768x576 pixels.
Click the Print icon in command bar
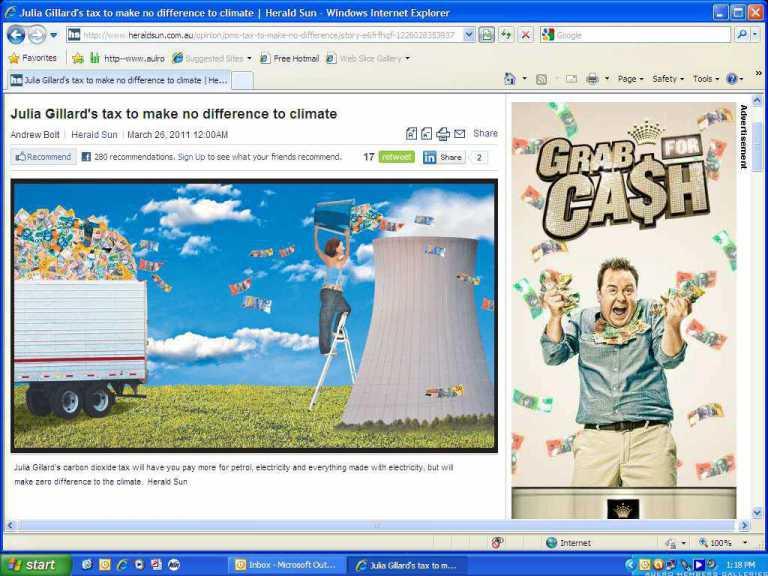coord(592,79)
